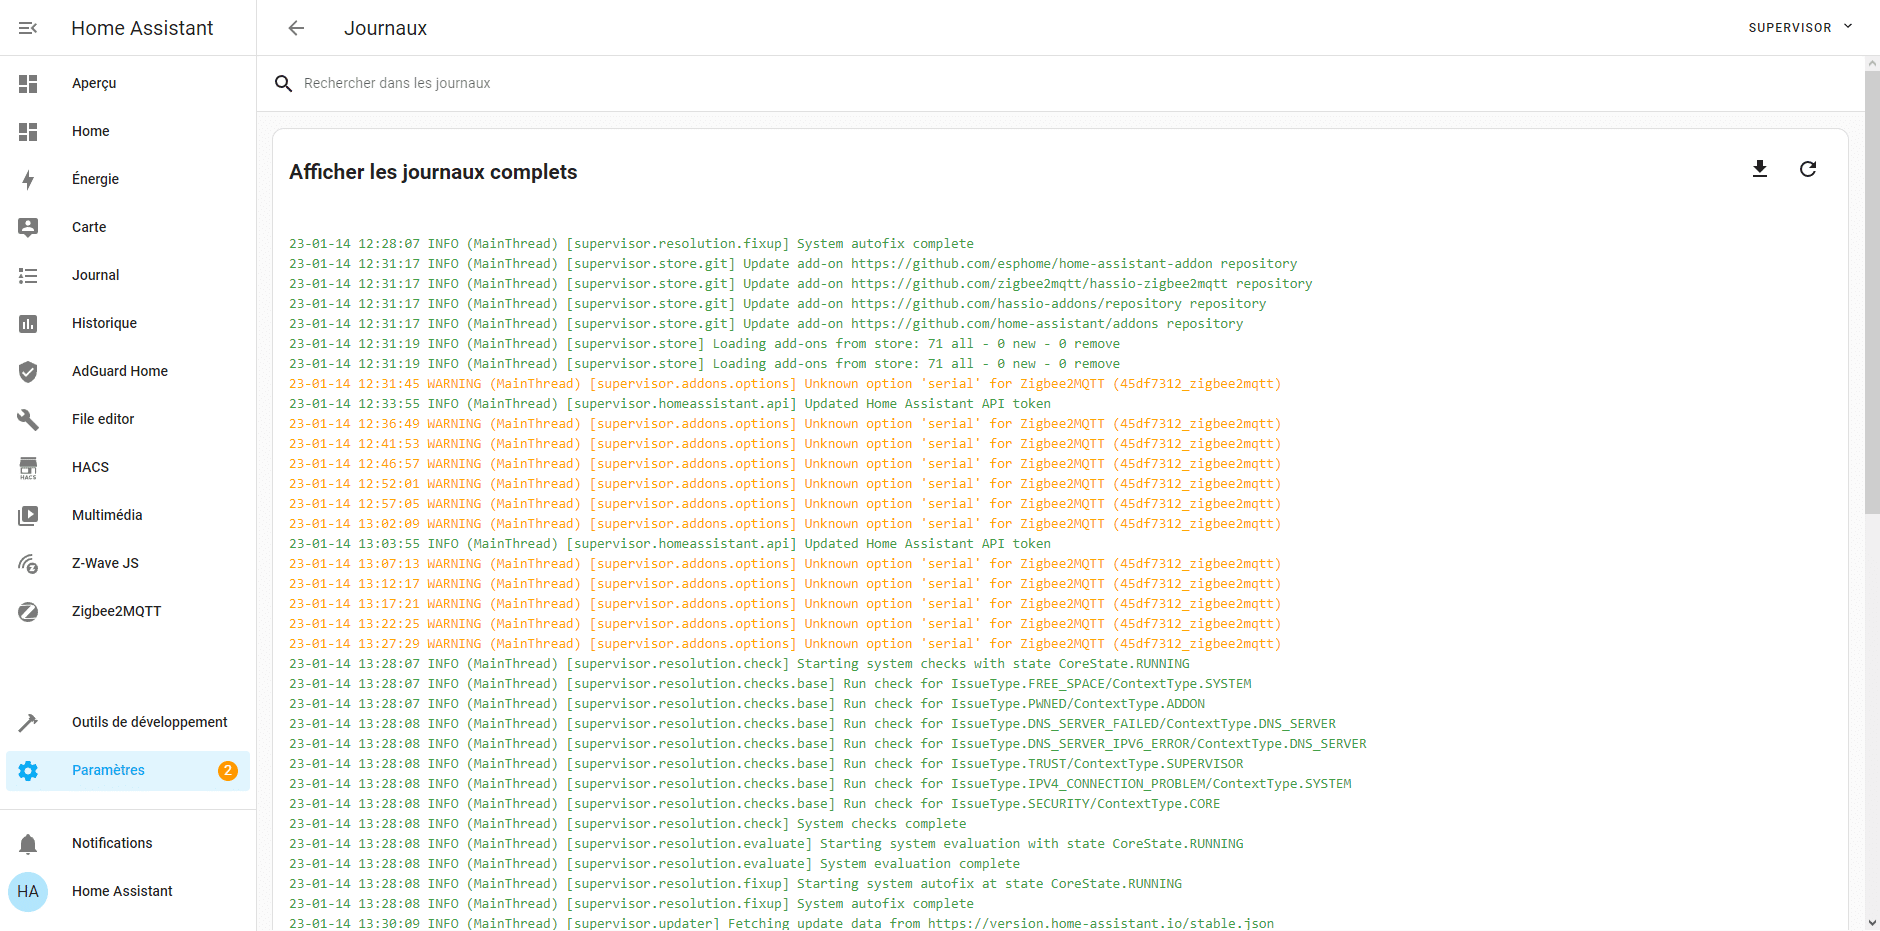Viewport: 1880px width, 931px height.
Task: Open the File editor wrench icon
Action: [28, 420]
